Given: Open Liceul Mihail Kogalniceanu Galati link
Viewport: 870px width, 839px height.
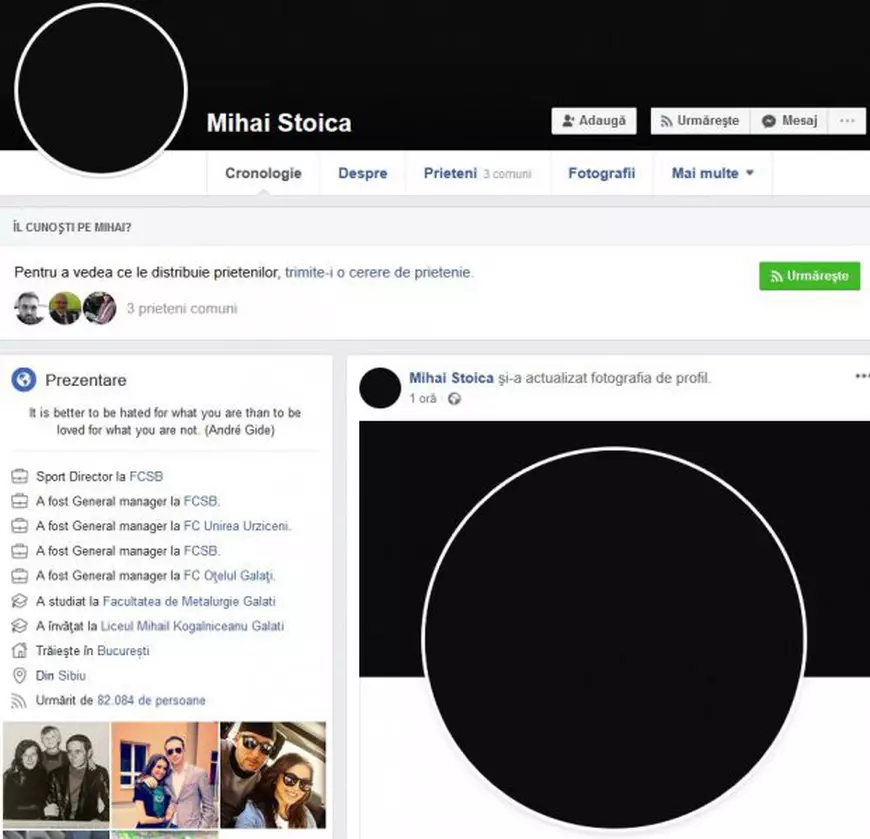Looking at the screenshot, I should pyautogui.click(x=192, y=626).
